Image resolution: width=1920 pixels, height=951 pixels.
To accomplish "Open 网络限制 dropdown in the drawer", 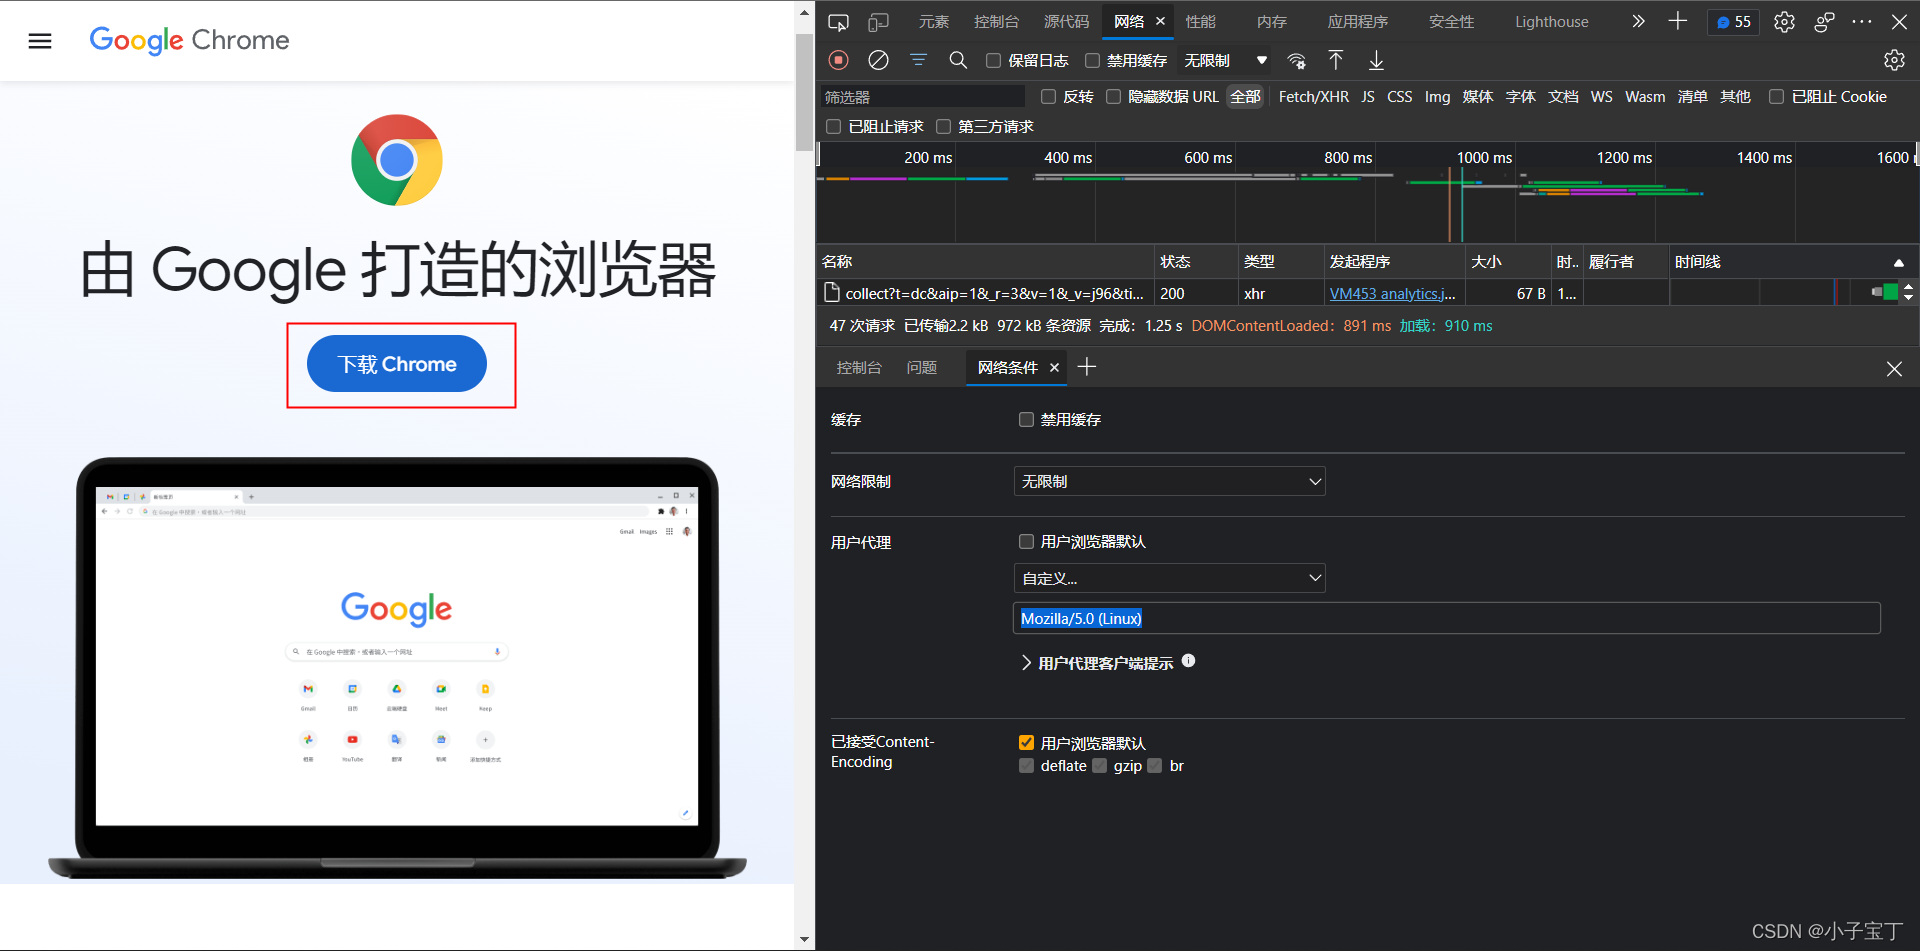I will [1169, 482].
